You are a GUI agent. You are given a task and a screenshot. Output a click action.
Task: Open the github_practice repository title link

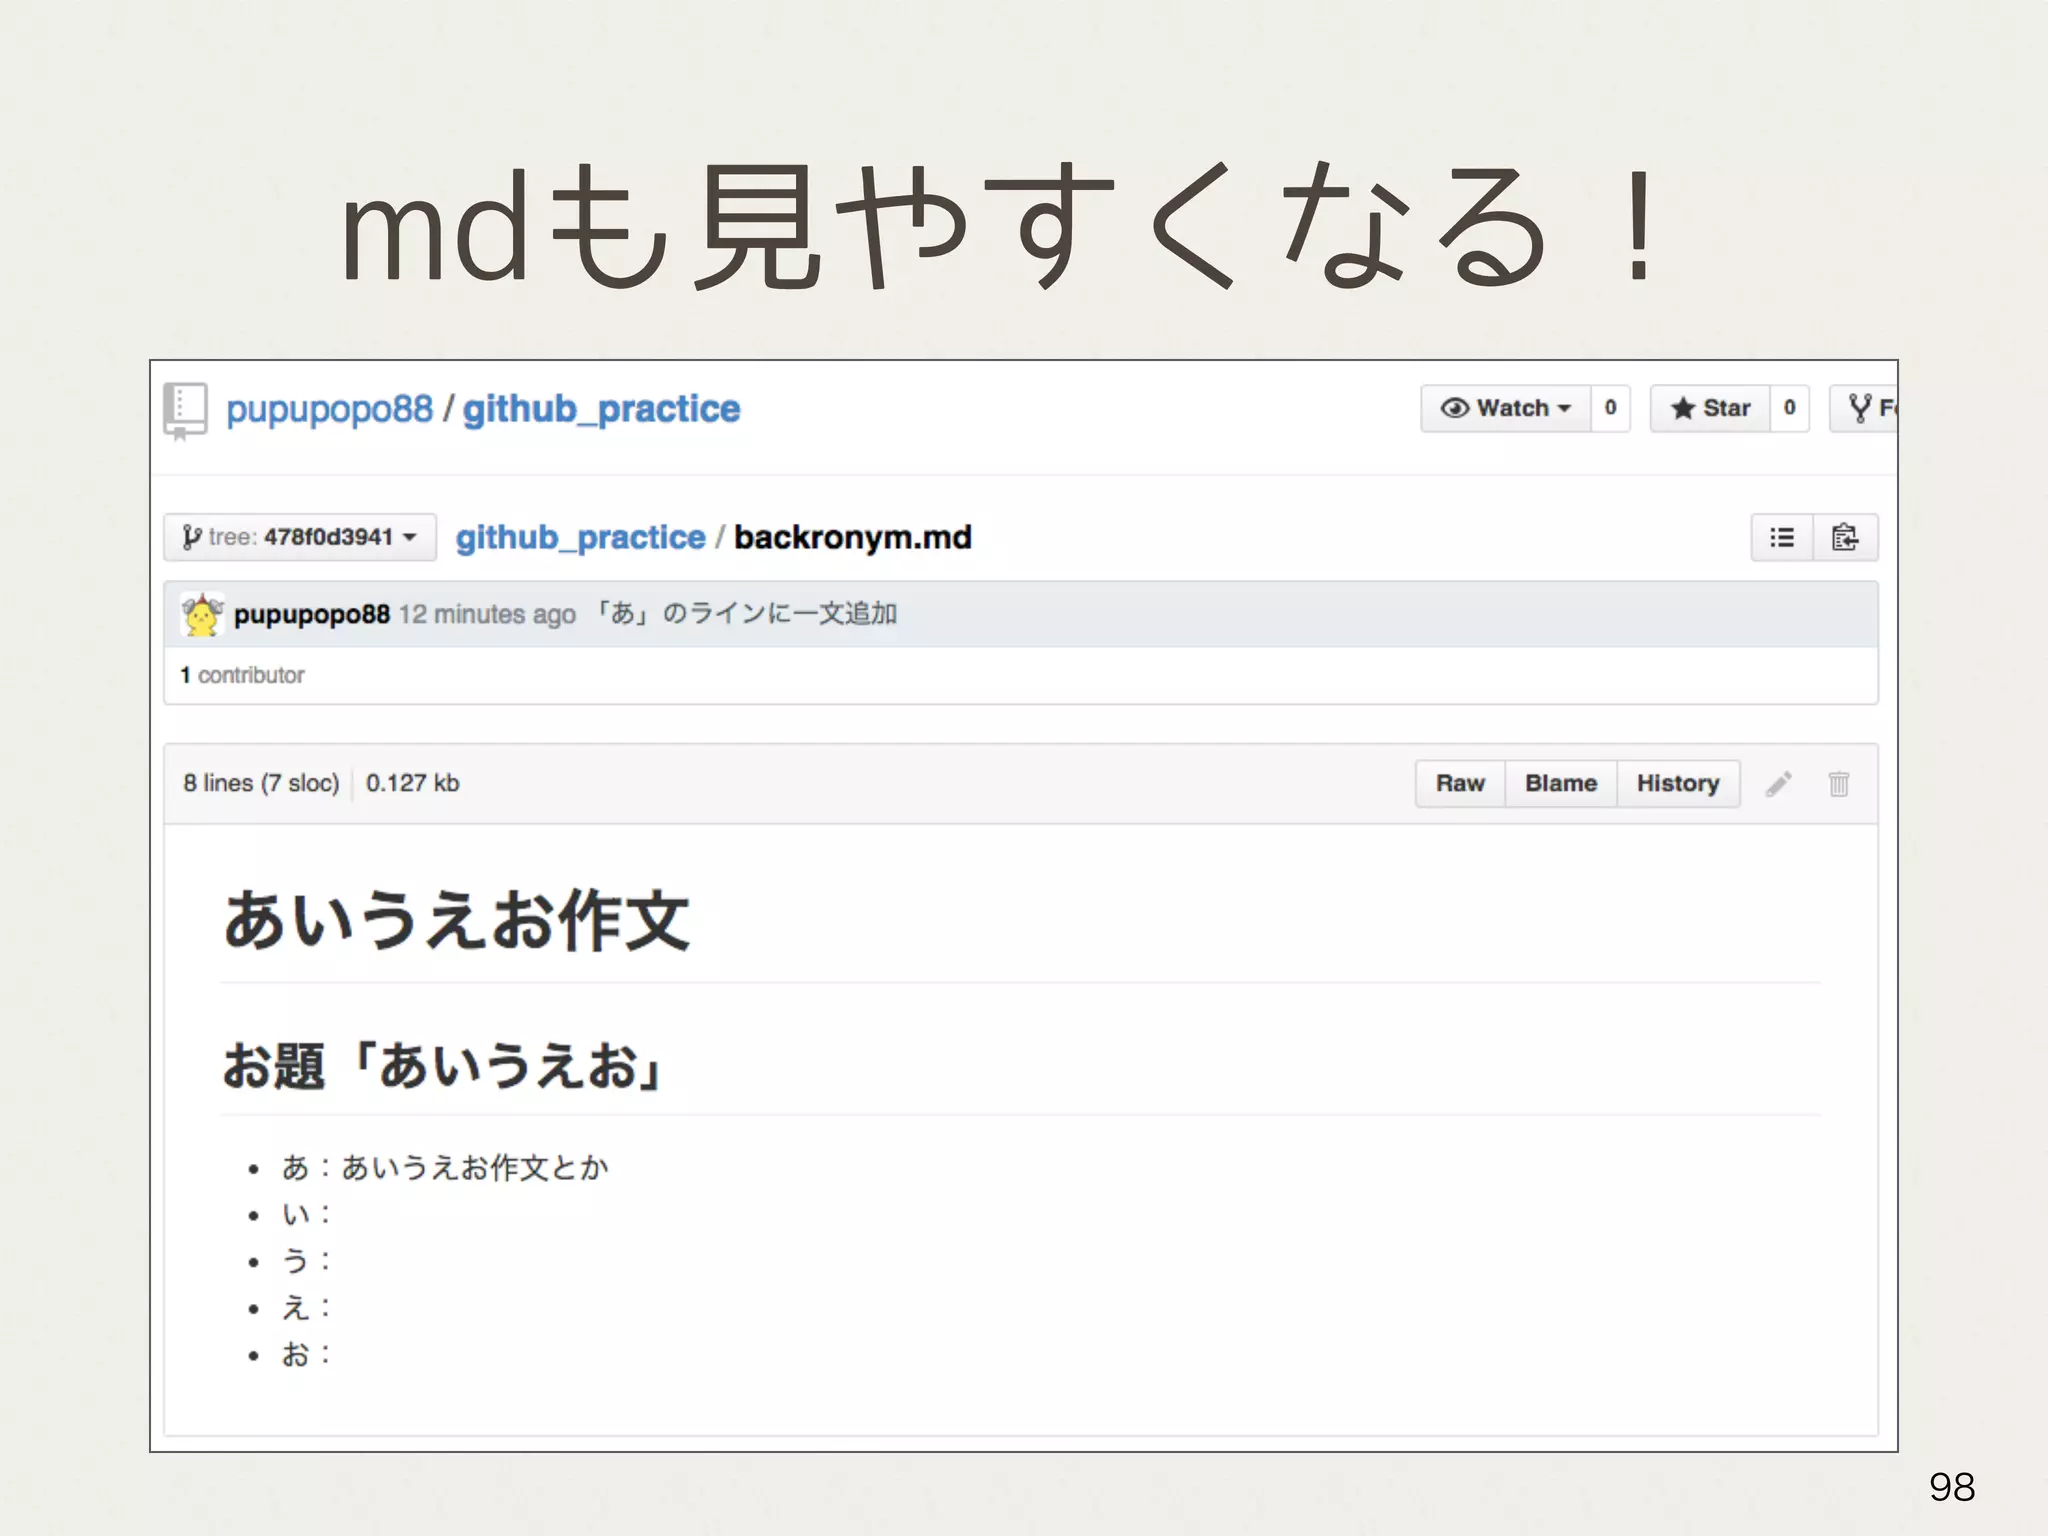[x=601, y=409]
